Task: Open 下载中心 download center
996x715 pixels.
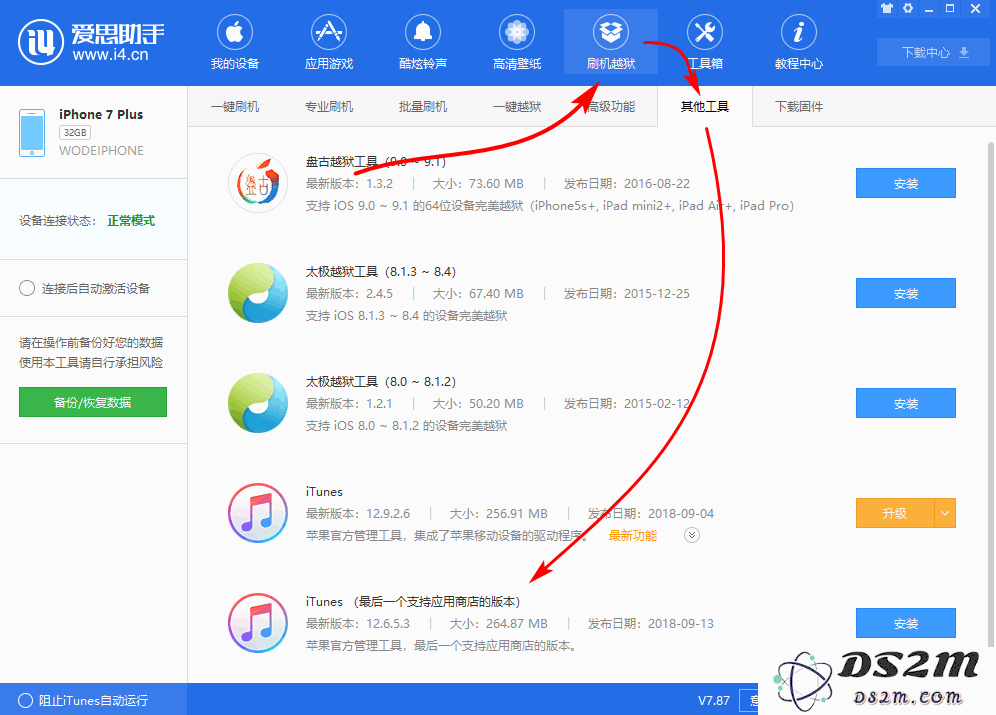Action: pyautogui.click(x=934, y=52)
